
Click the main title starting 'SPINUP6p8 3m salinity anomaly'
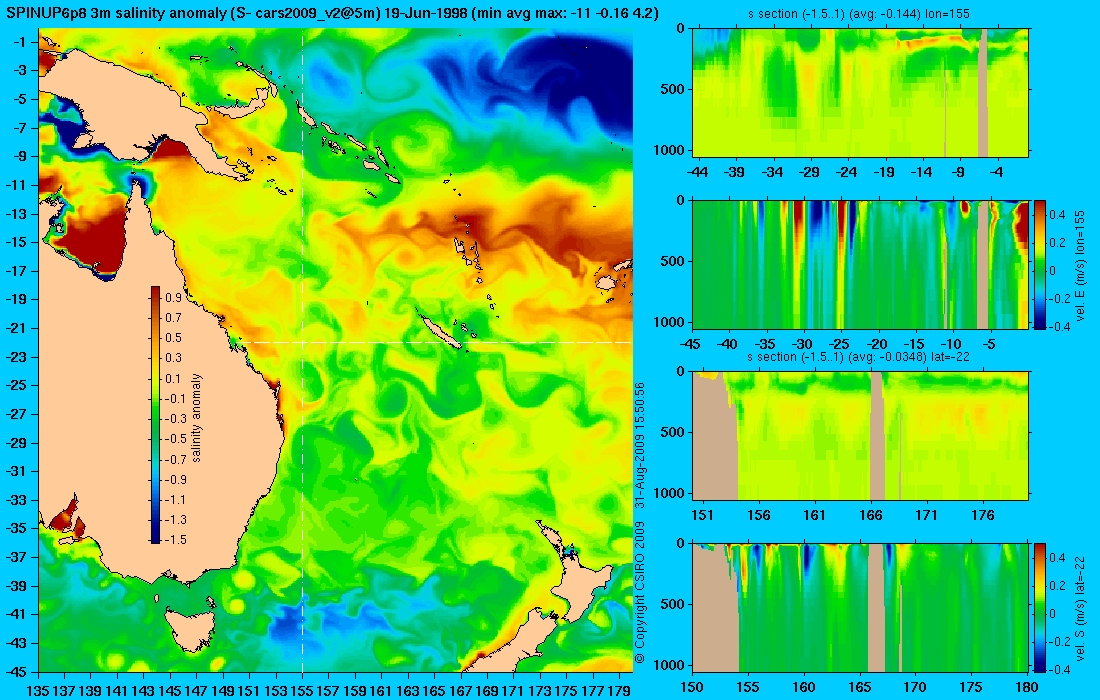pyautogui.click(x=332, y=13)
